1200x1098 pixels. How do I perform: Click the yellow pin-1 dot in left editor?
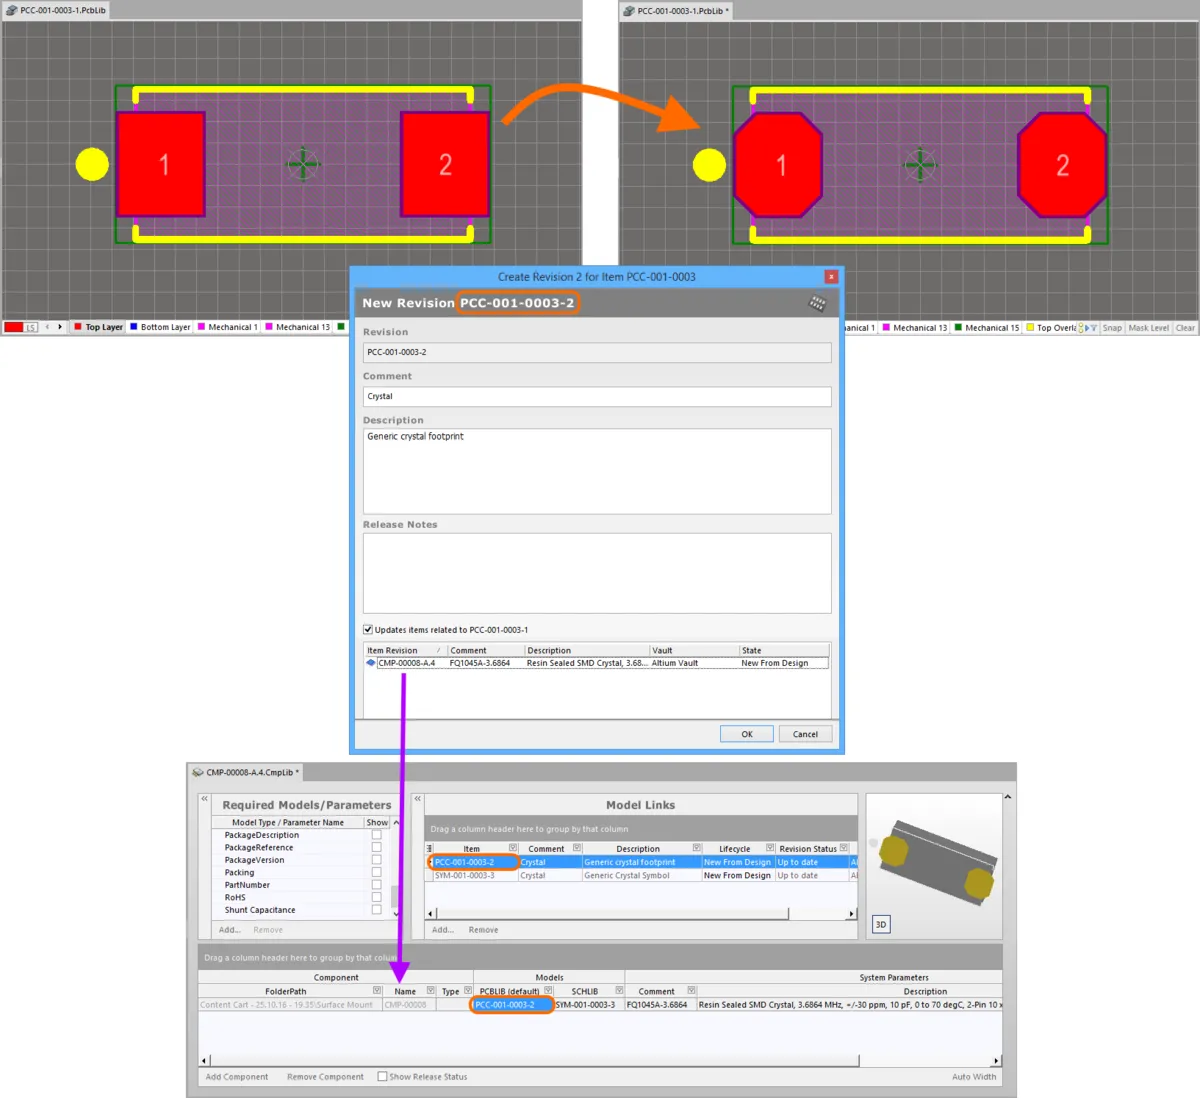[x=92, y=164]
